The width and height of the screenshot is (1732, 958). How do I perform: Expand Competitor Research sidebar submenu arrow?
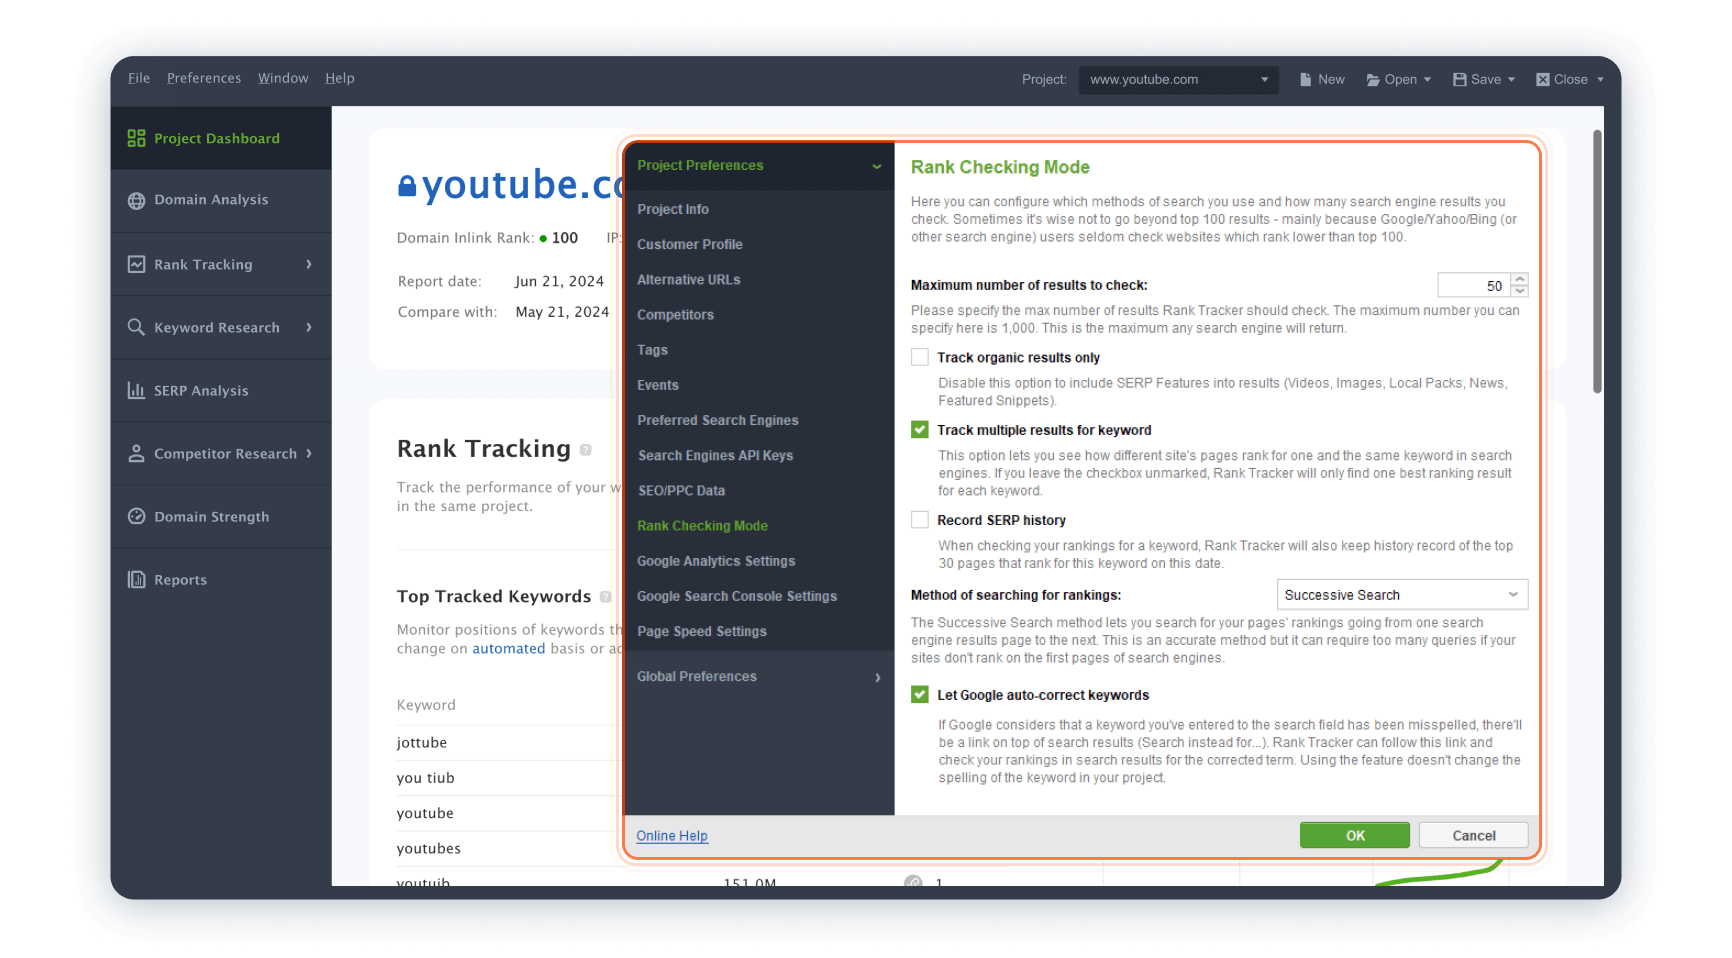coord(309,453)
